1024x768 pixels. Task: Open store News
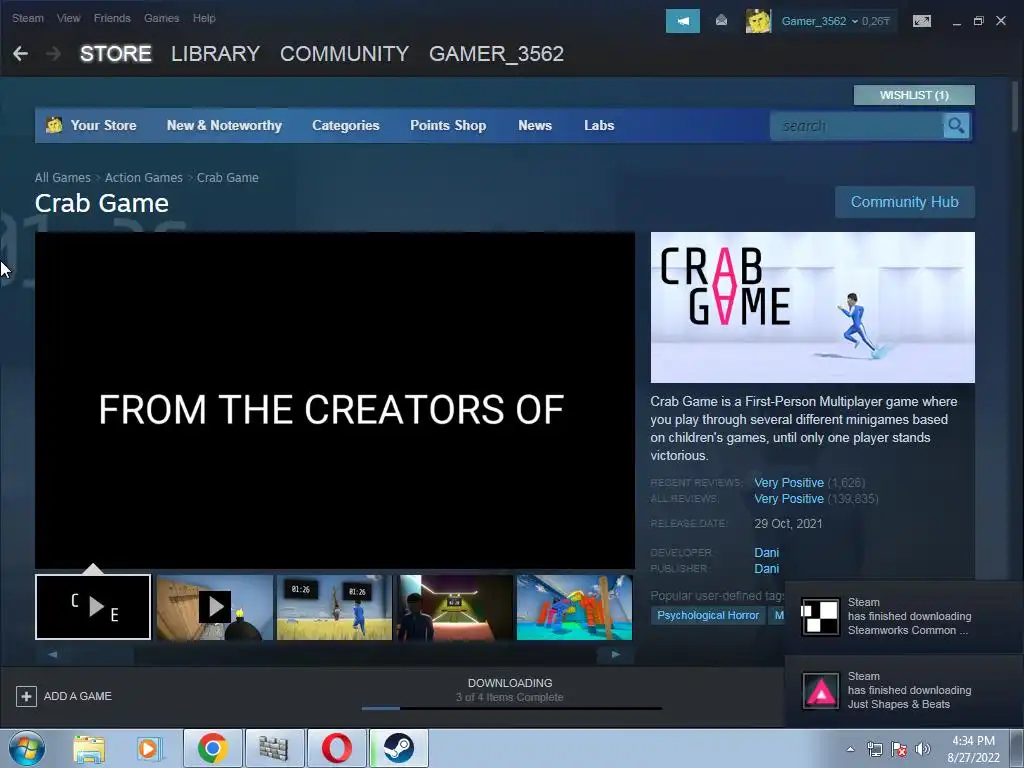pyautogui.click(x=535, y=125)
